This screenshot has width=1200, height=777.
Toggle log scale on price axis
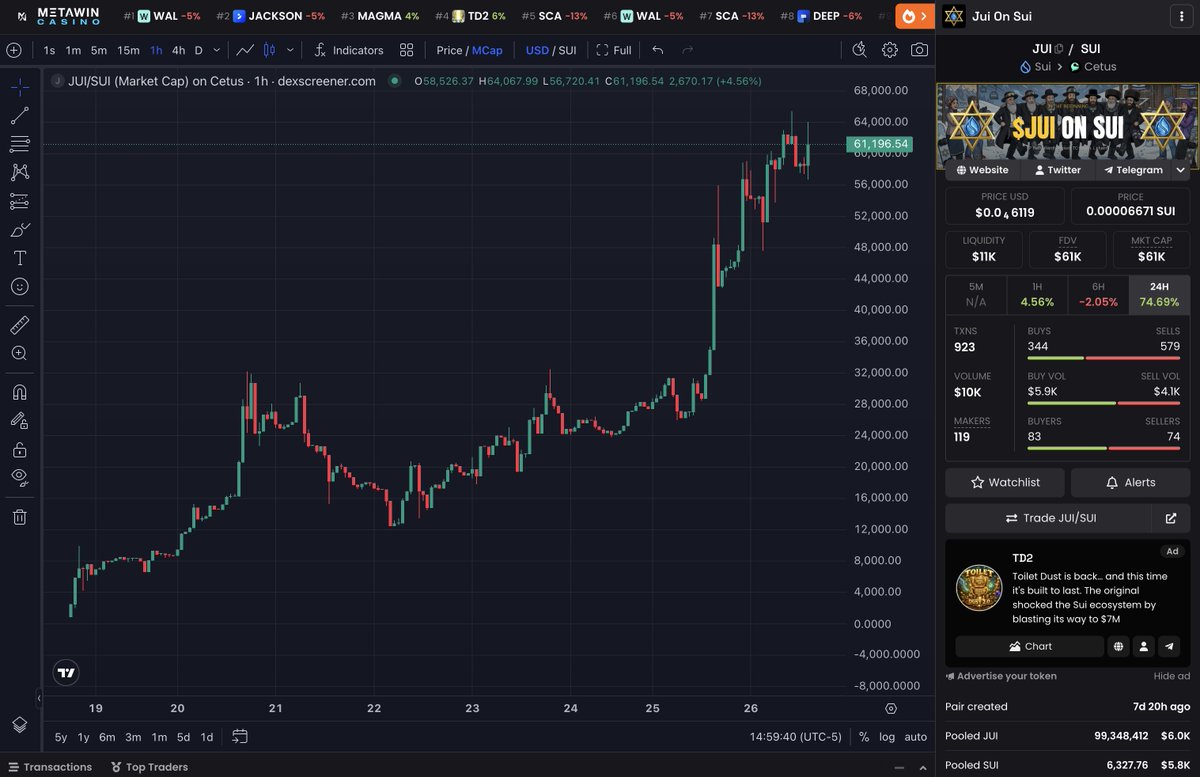887,737
